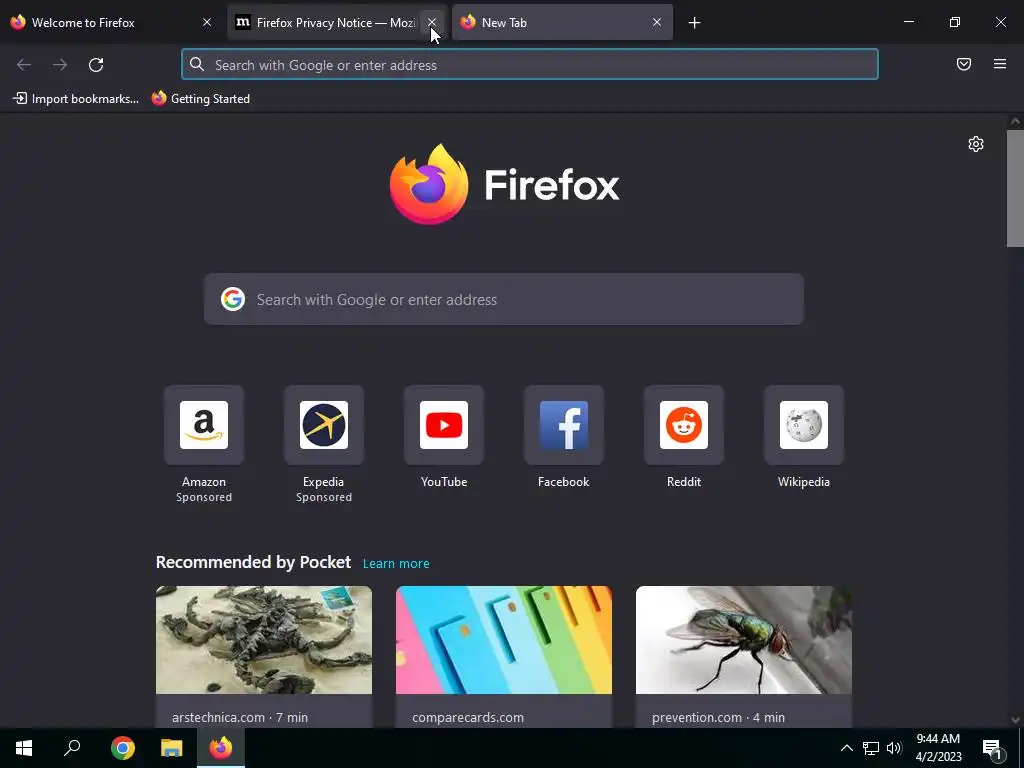Screen dimensions: 1024x768
Task: Focus the top address bar field
Action: [530, 65]
